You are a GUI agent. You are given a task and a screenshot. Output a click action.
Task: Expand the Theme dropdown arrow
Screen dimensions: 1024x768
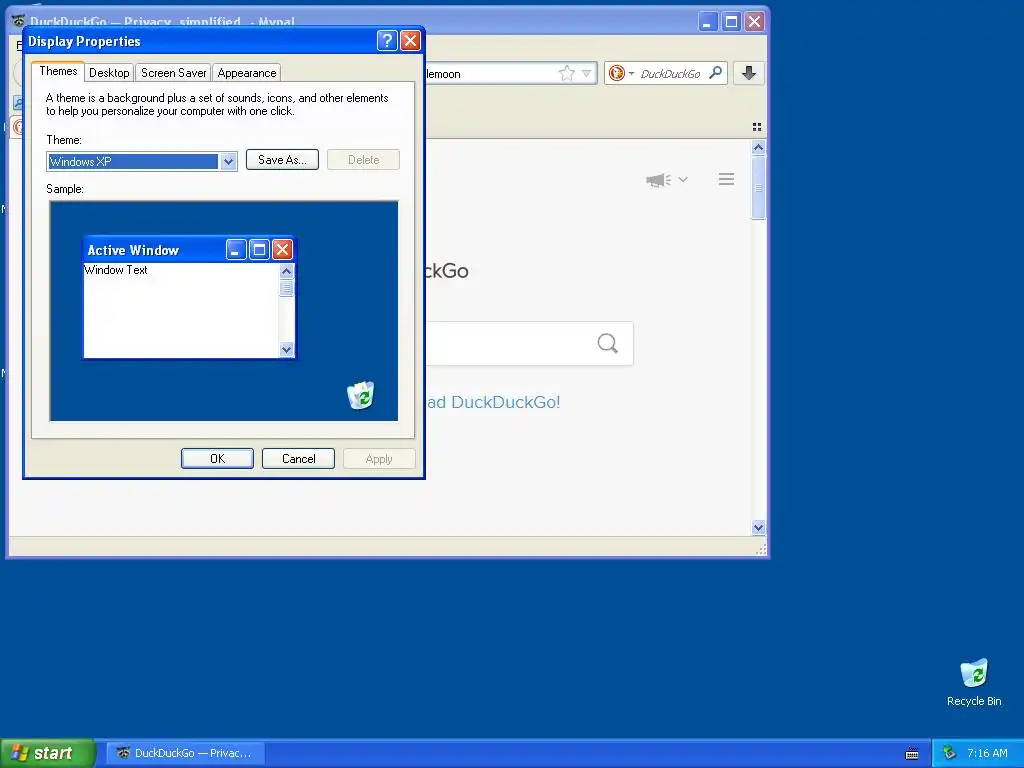228,161
